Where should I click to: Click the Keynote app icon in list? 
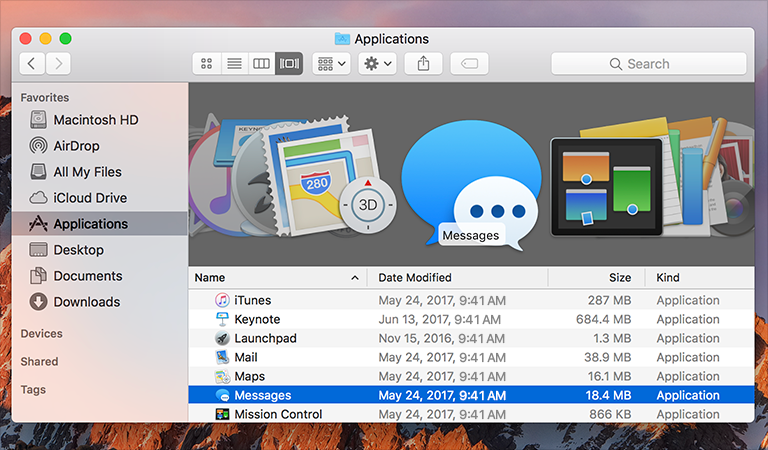[x=222, y=319]
